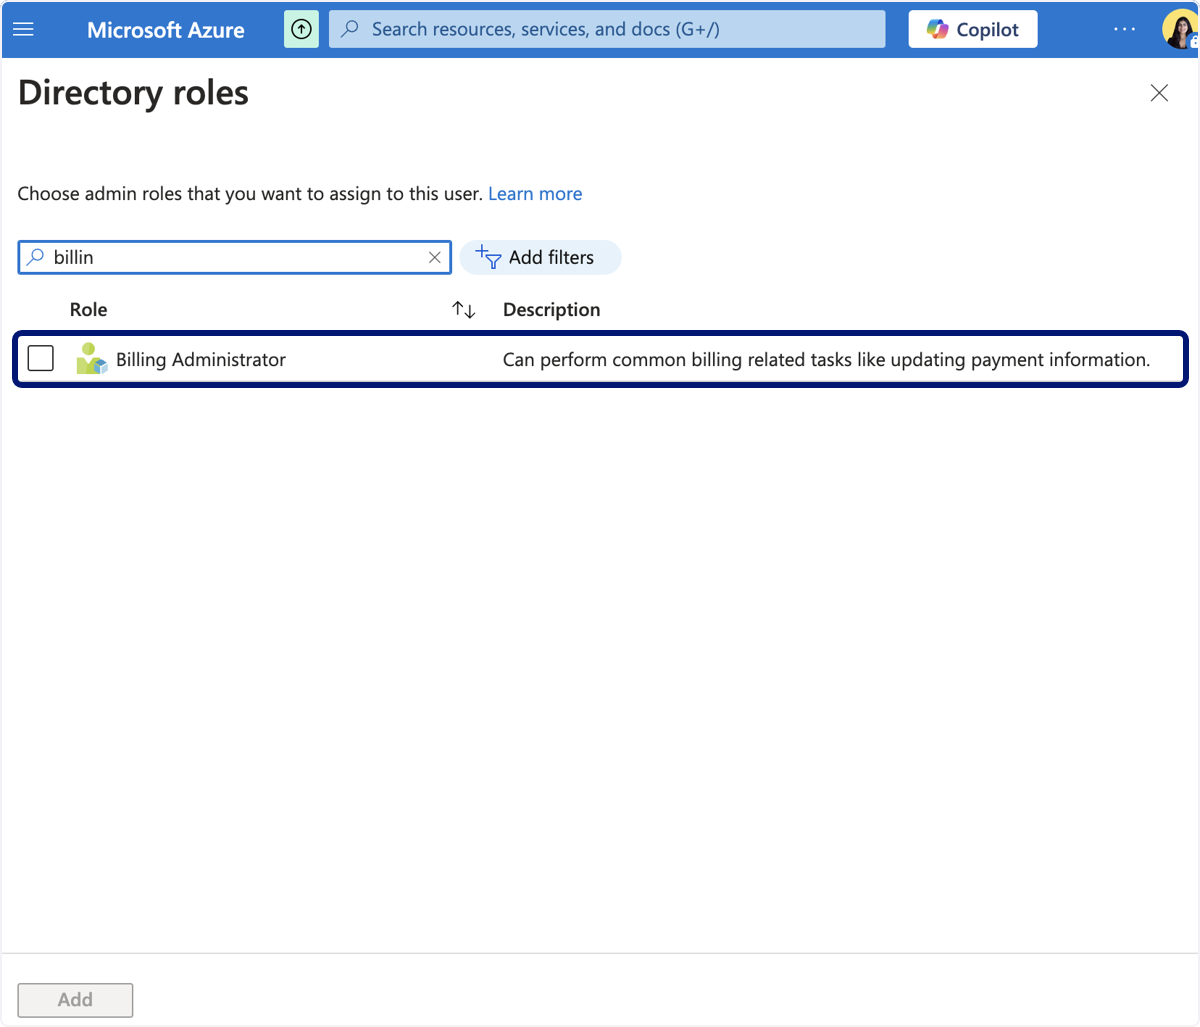The height and width of the screenshot is (1027, 1200).
Task: Select the Billing Administrator role name
Action: (x=201, y=360)
